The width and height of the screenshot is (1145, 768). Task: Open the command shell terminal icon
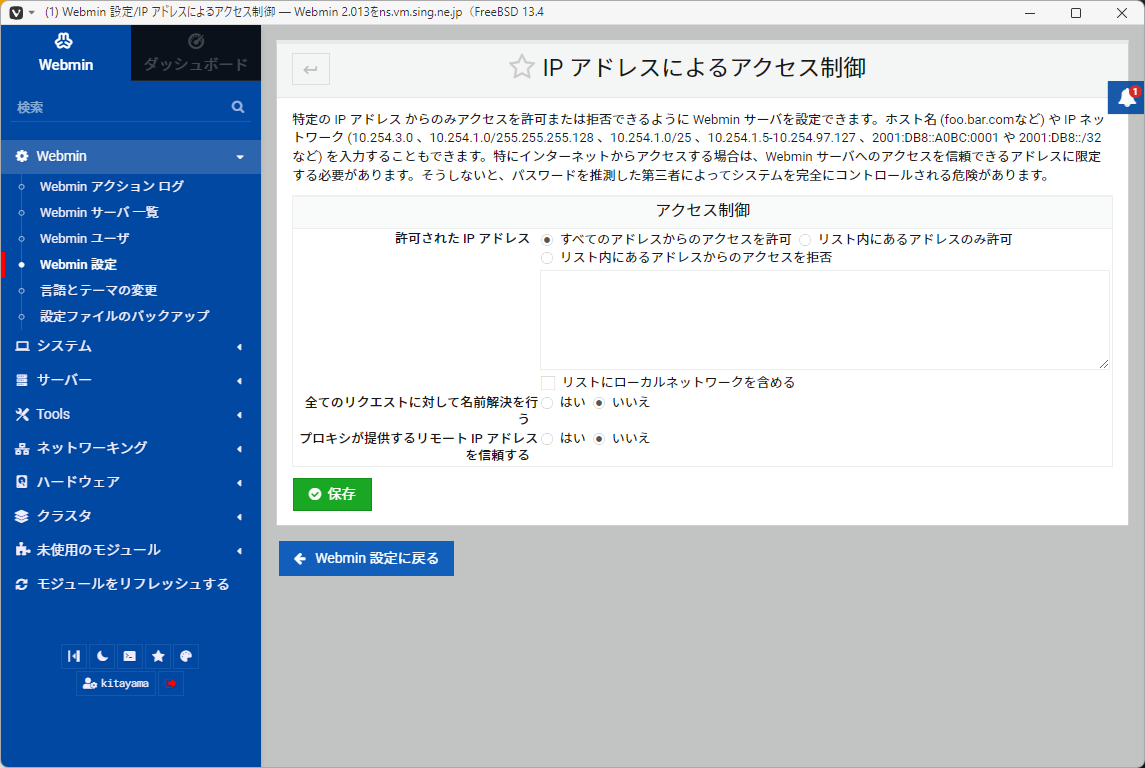click(x=130, y=656)
